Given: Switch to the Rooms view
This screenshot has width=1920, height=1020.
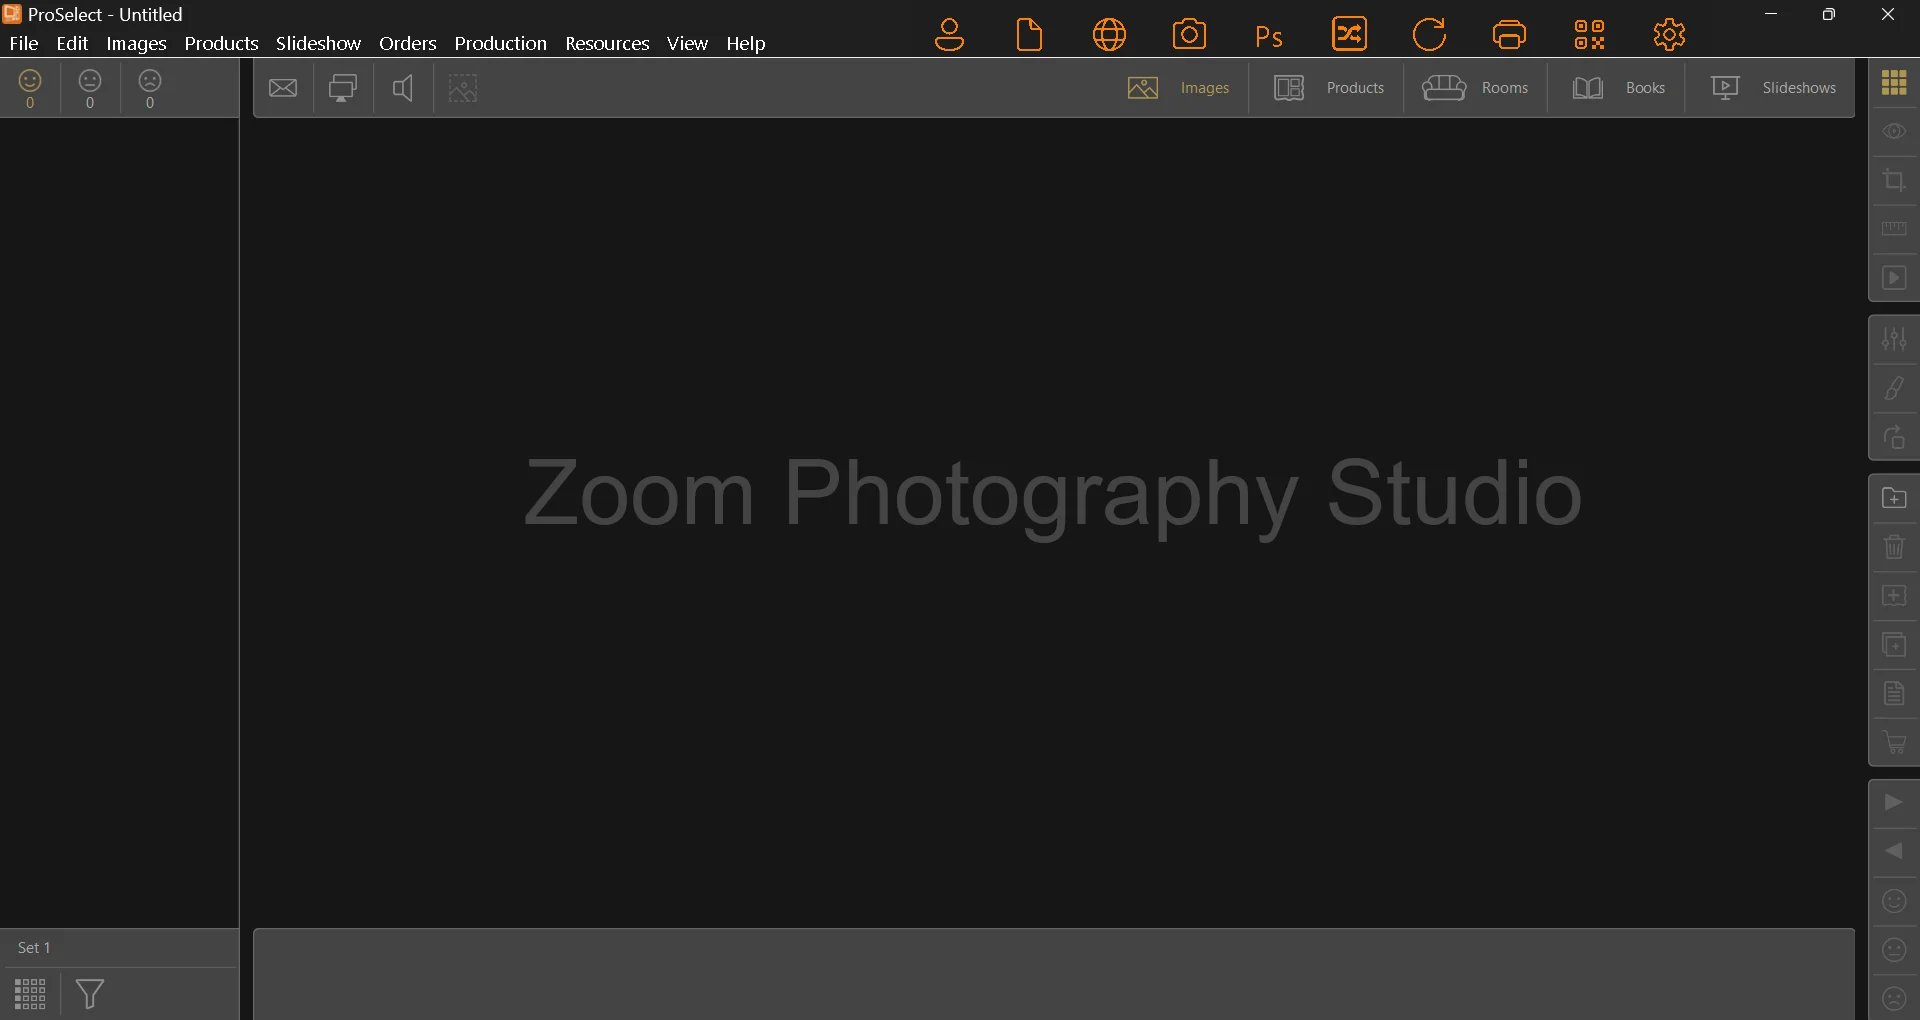Looking at the screenshot, I should pos(1475,88).
